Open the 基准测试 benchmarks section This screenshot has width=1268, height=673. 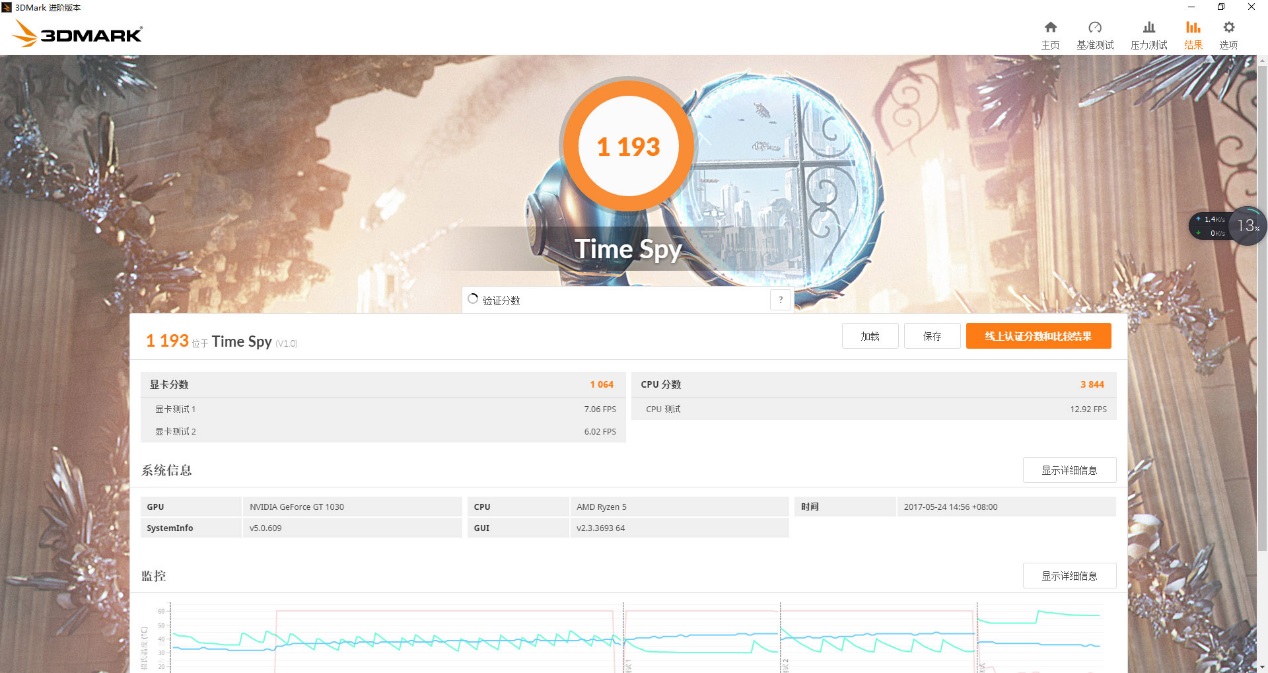click(x=1095, y=35)
